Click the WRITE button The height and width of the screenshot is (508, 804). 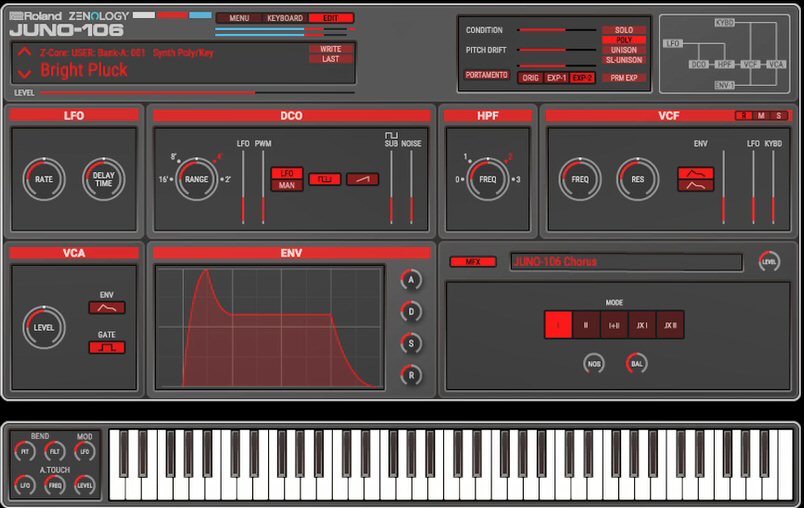pos(331,49)
